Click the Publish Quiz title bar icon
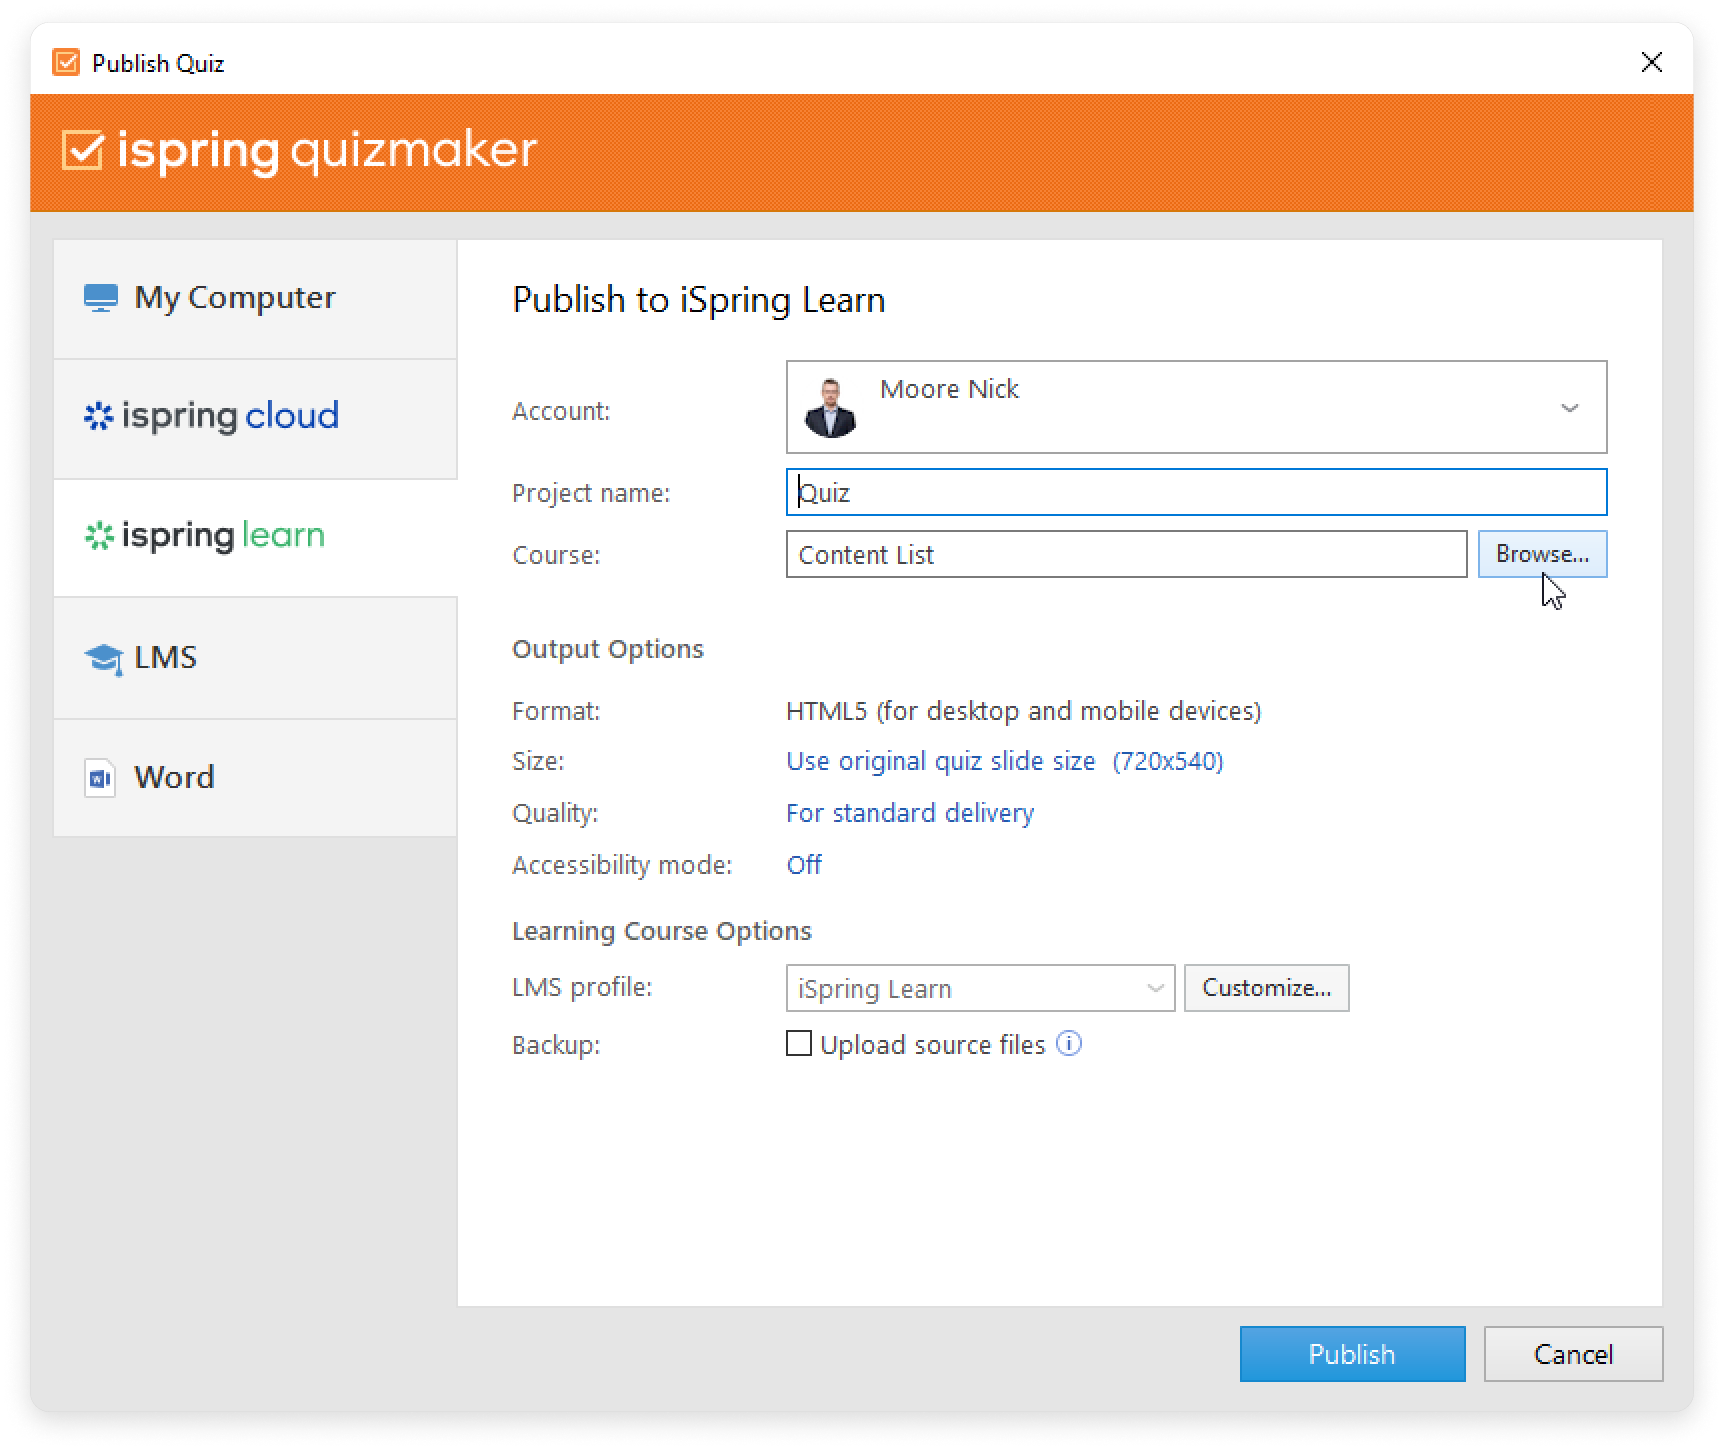Viewport: 1724px width, 1450px height. coord(66,63)
